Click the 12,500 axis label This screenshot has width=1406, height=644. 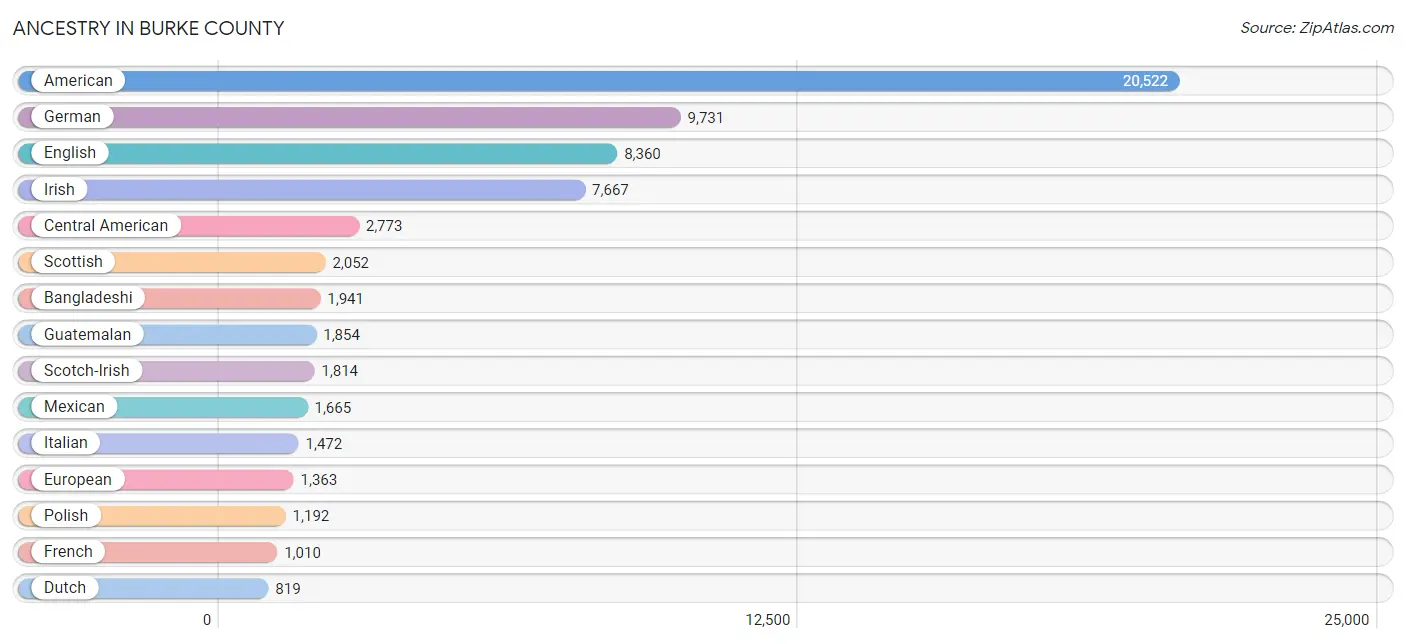[x=768, y=620]
